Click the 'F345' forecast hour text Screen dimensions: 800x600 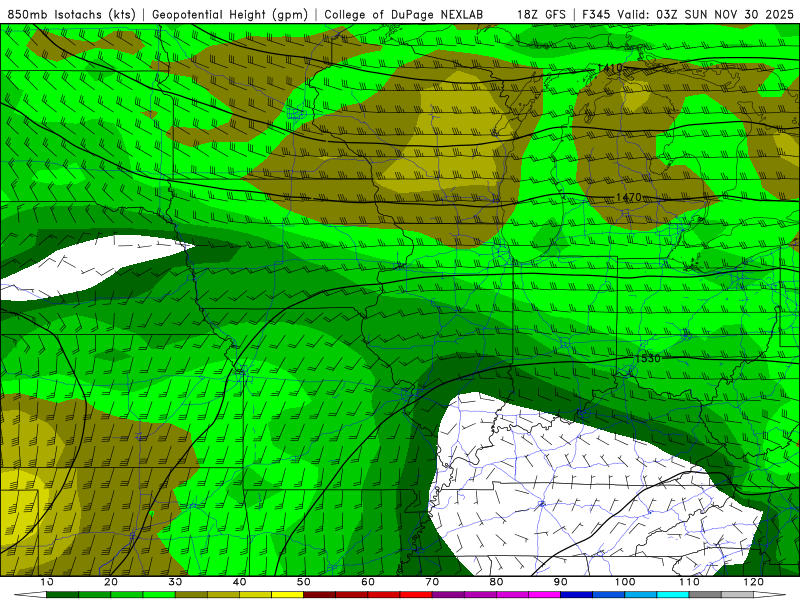[x=596, y=14]
